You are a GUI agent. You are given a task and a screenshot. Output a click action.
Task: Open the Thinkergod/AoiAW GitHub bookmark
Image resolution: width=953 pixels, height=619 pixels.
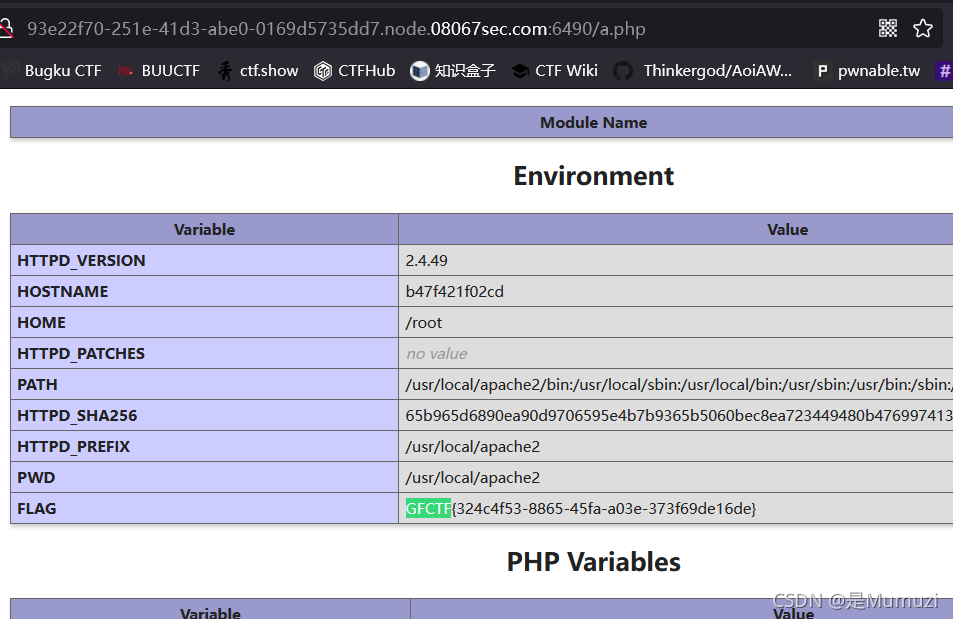pos(703,71)
